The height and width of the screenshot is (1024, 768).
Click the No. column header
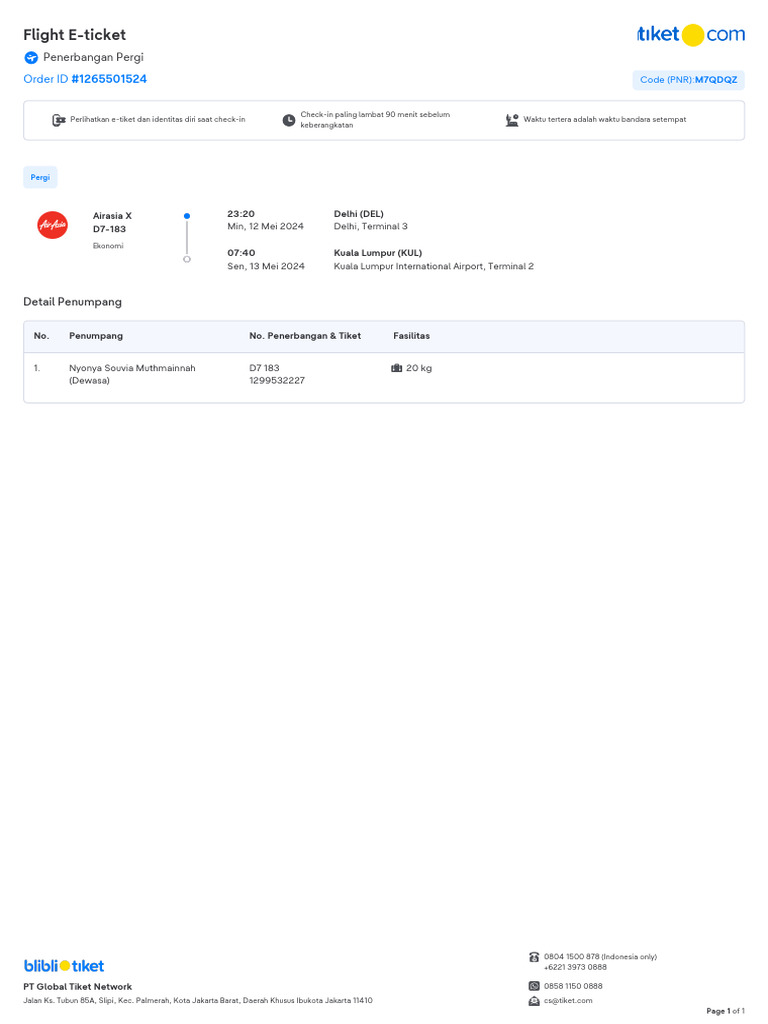tap(41, 336)
